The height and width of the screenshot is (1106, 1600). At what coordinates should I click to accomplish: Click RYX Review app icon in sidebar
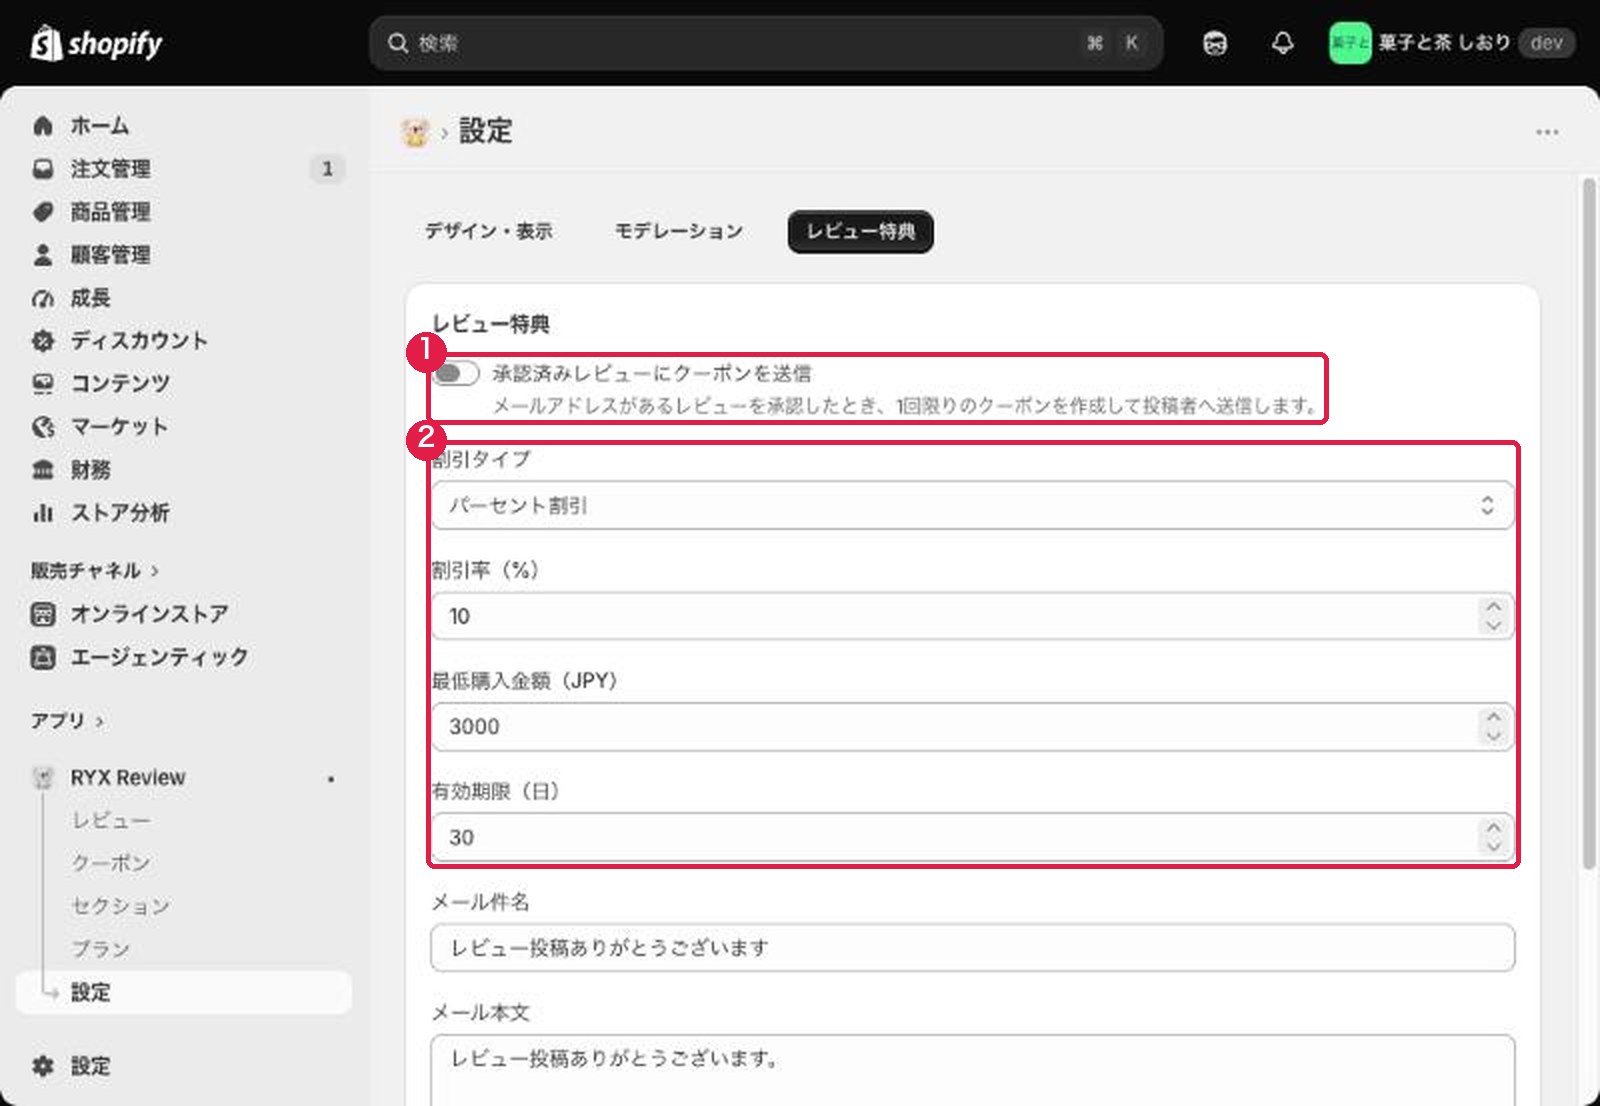[x=43, y=778]
